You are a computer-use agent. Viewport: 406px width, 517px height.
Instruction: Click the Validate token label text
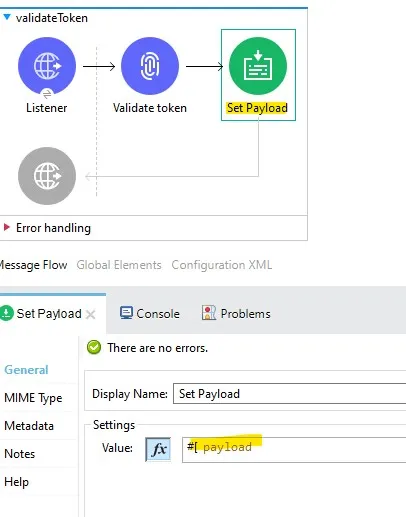[150, 108]
